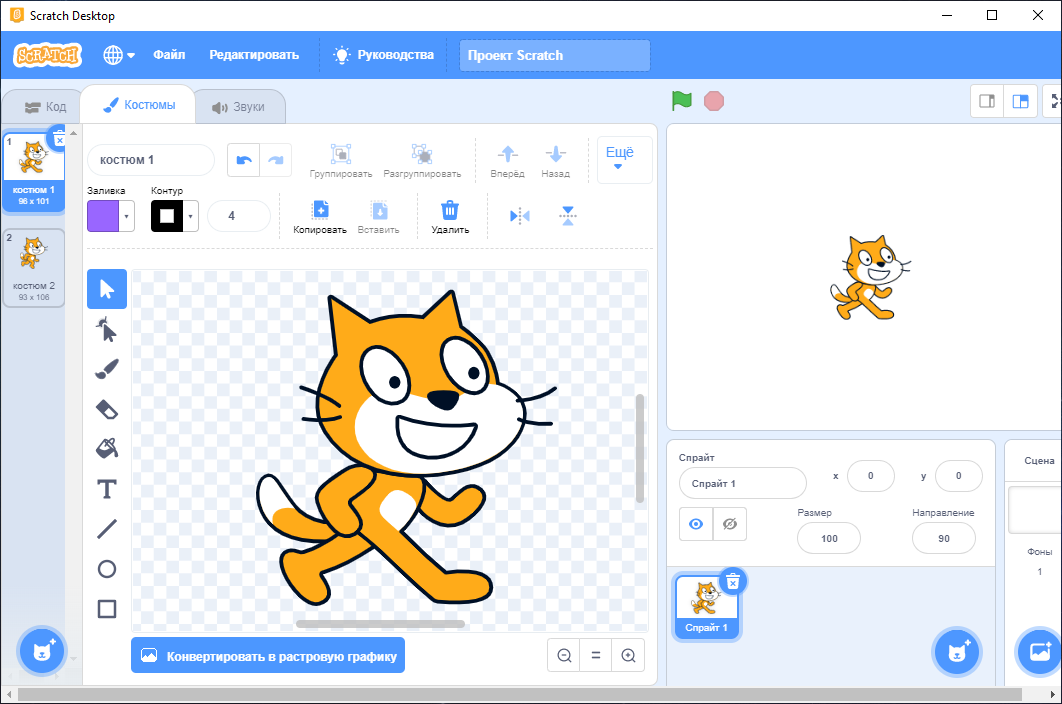The width and height of the screenshot is (1062, 704).
Task: Open the Заливка color dropdown arrow
Action: point(127,217)
